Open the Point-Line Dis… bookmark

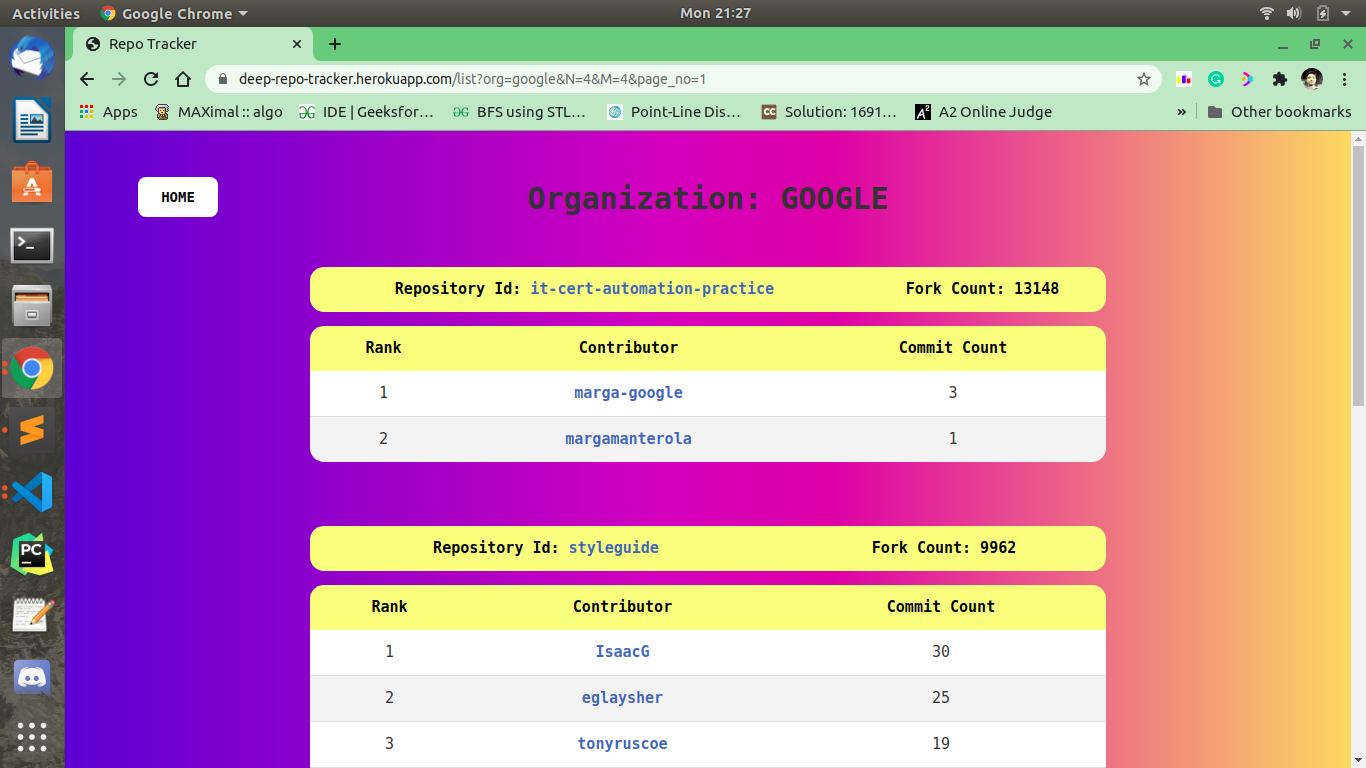(x=675, y=112)
